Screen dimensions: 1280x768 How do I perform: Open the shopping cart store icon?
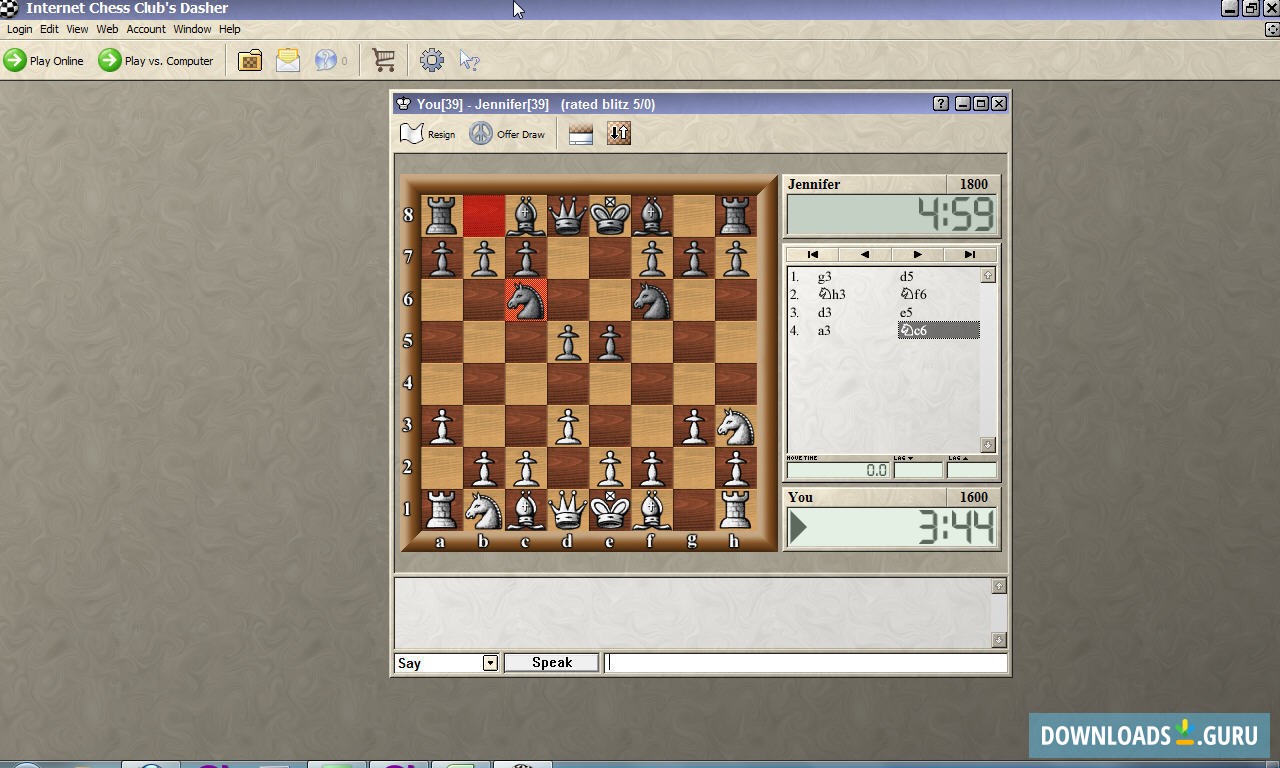tap(383, 61)
